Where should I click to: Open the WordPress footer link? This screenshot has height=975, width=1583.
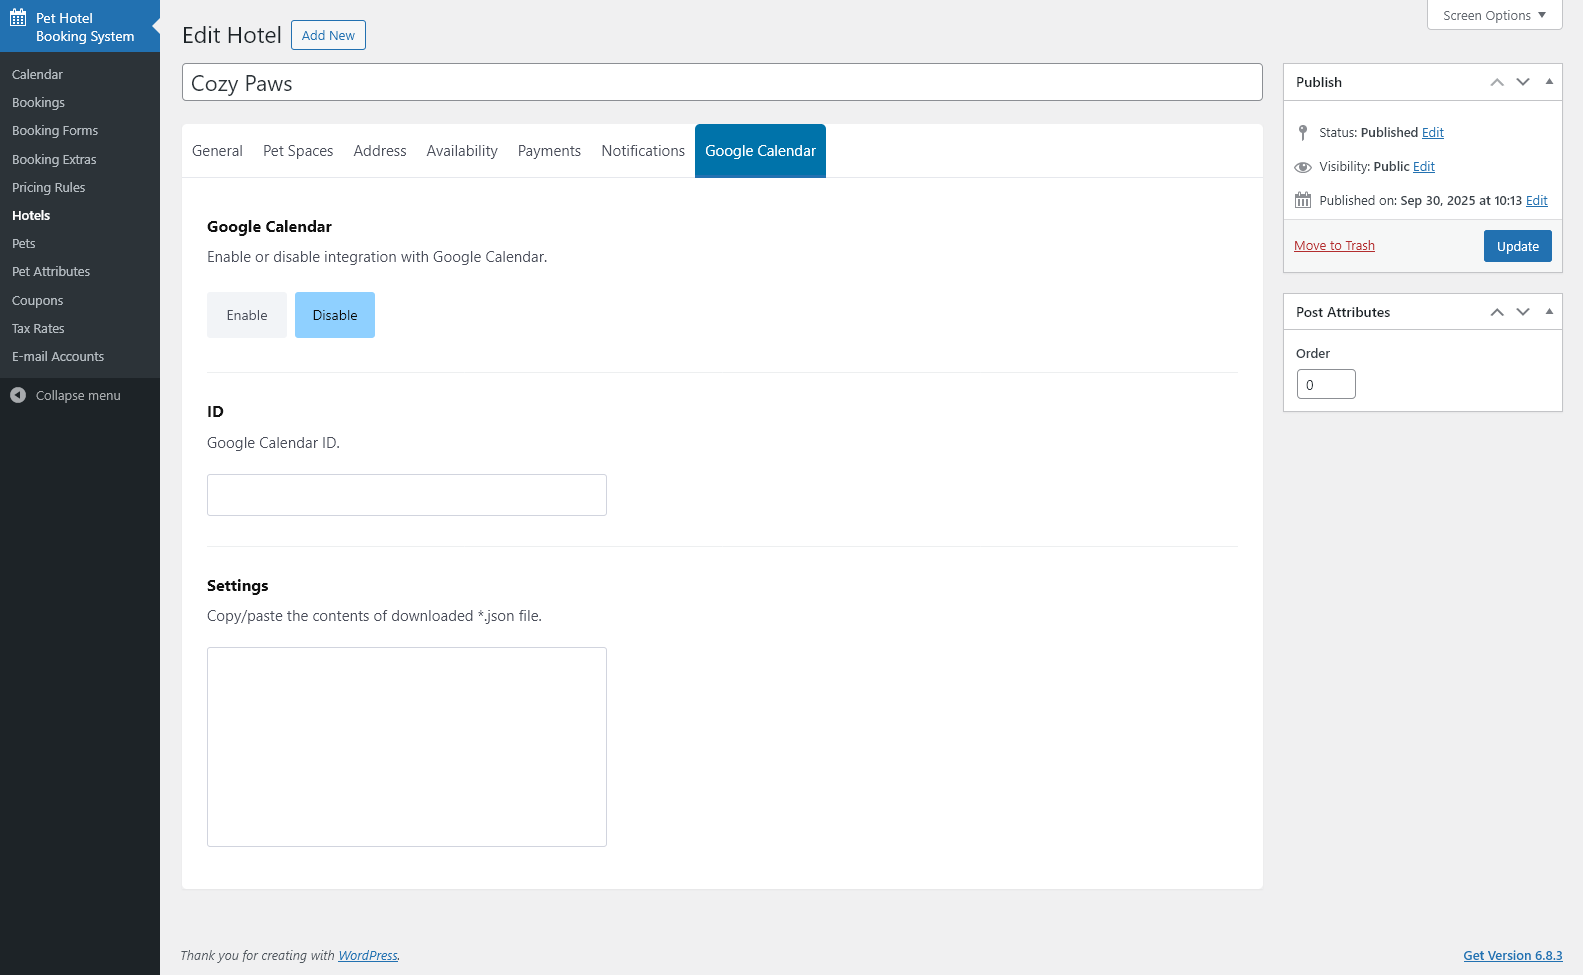tap(368, 955)
